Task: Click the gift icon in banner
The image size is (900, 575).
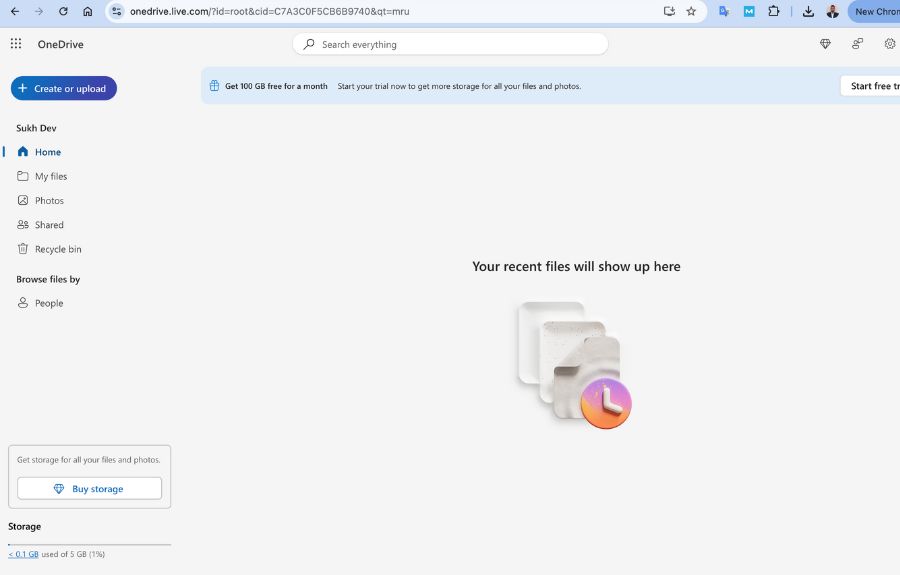Action: tap(214, 86)
